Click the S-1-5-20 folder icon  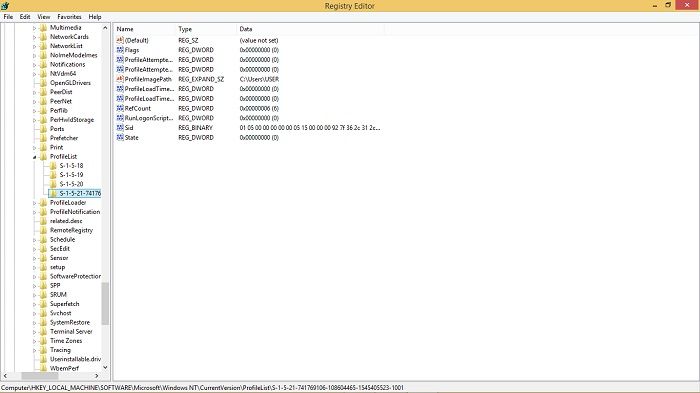(x=53, y=184)
